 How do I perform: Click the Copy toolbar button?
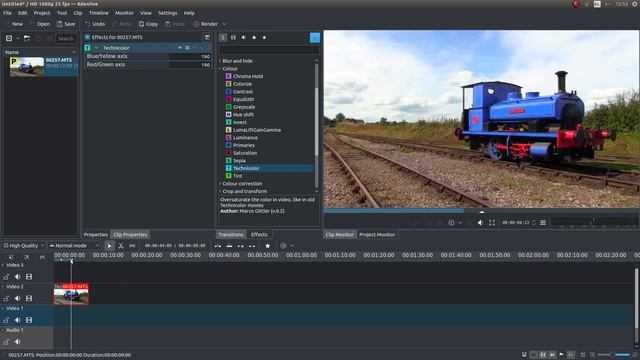coord(148,24)
